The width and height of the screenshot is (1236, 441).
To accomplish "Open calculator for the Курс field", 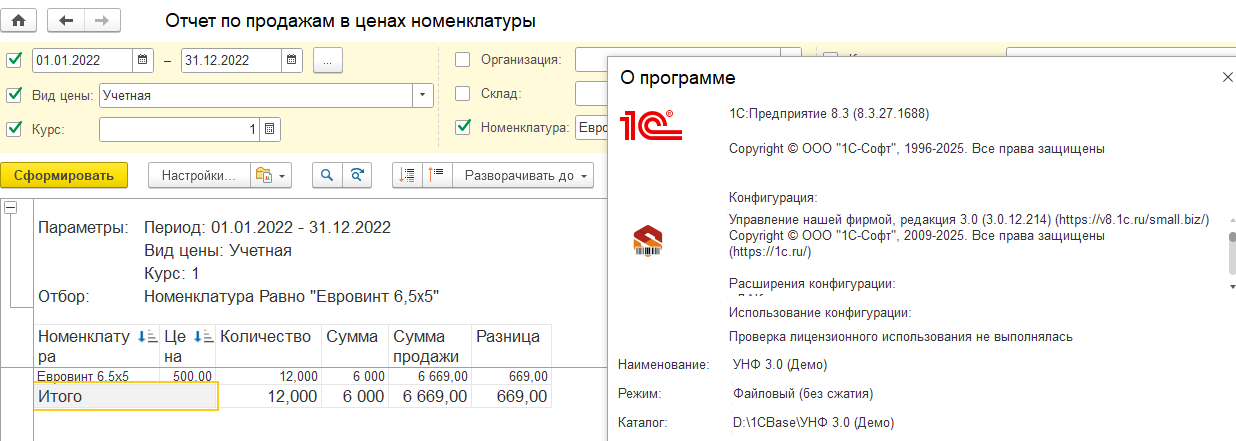I will click(x=270, y=128).
